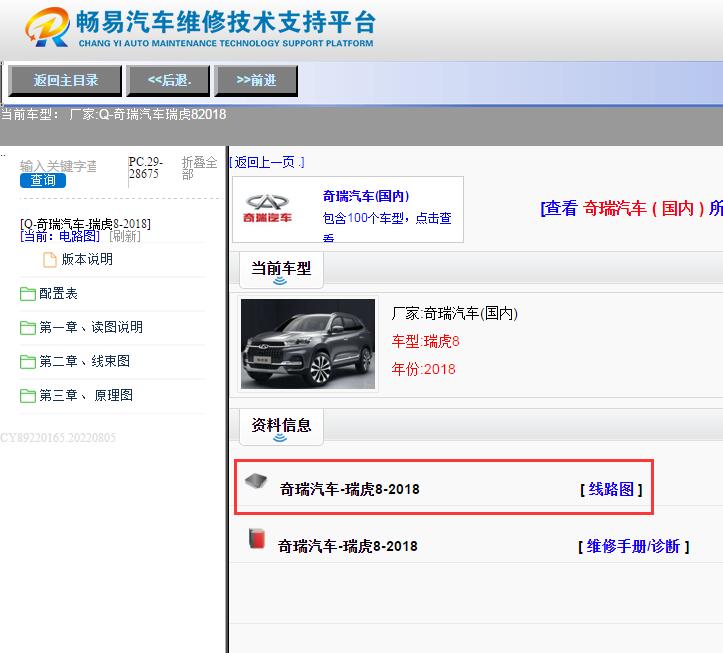The height and width of the screenshot is (653, 723).
Task: Click 返回上一页 link
Action: pos(267,162)
